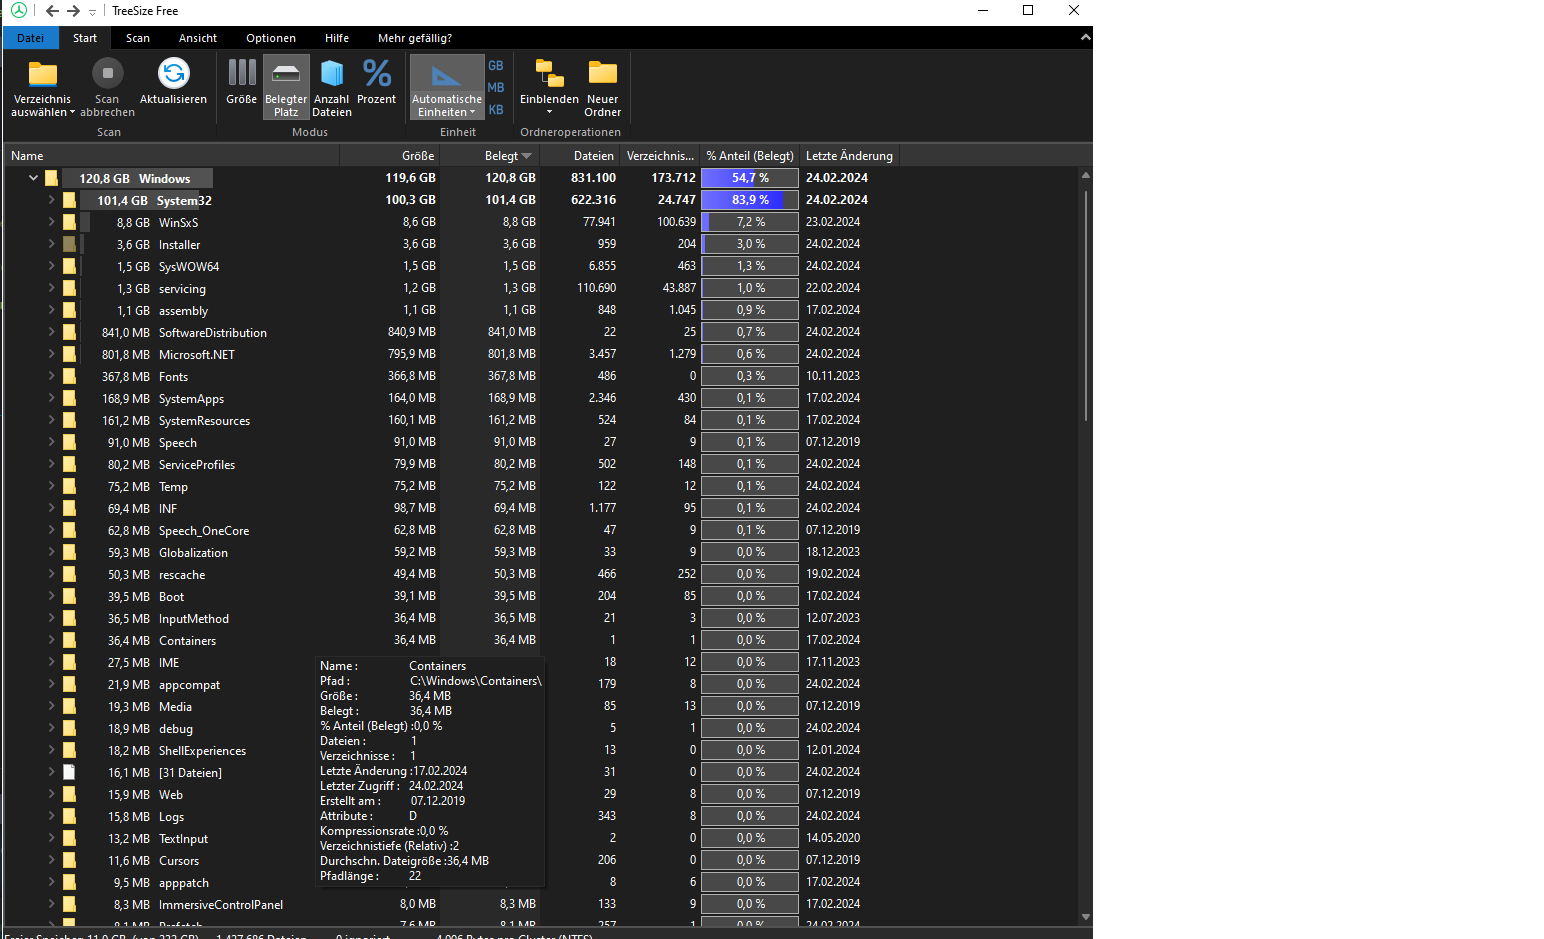Switch to the Scan ribbon tab
The image size is (1544, 939).
tap(138, 38)
